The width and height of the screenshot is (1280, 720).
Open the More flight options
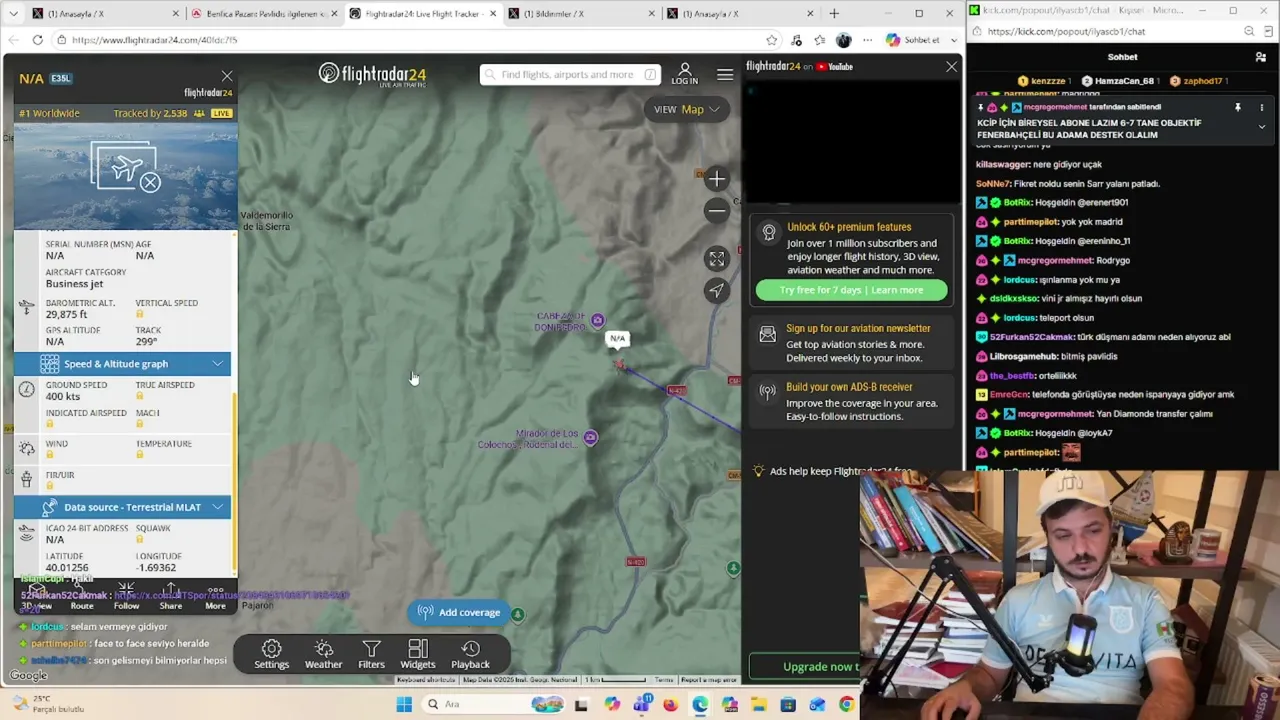[x=215, y=597]
